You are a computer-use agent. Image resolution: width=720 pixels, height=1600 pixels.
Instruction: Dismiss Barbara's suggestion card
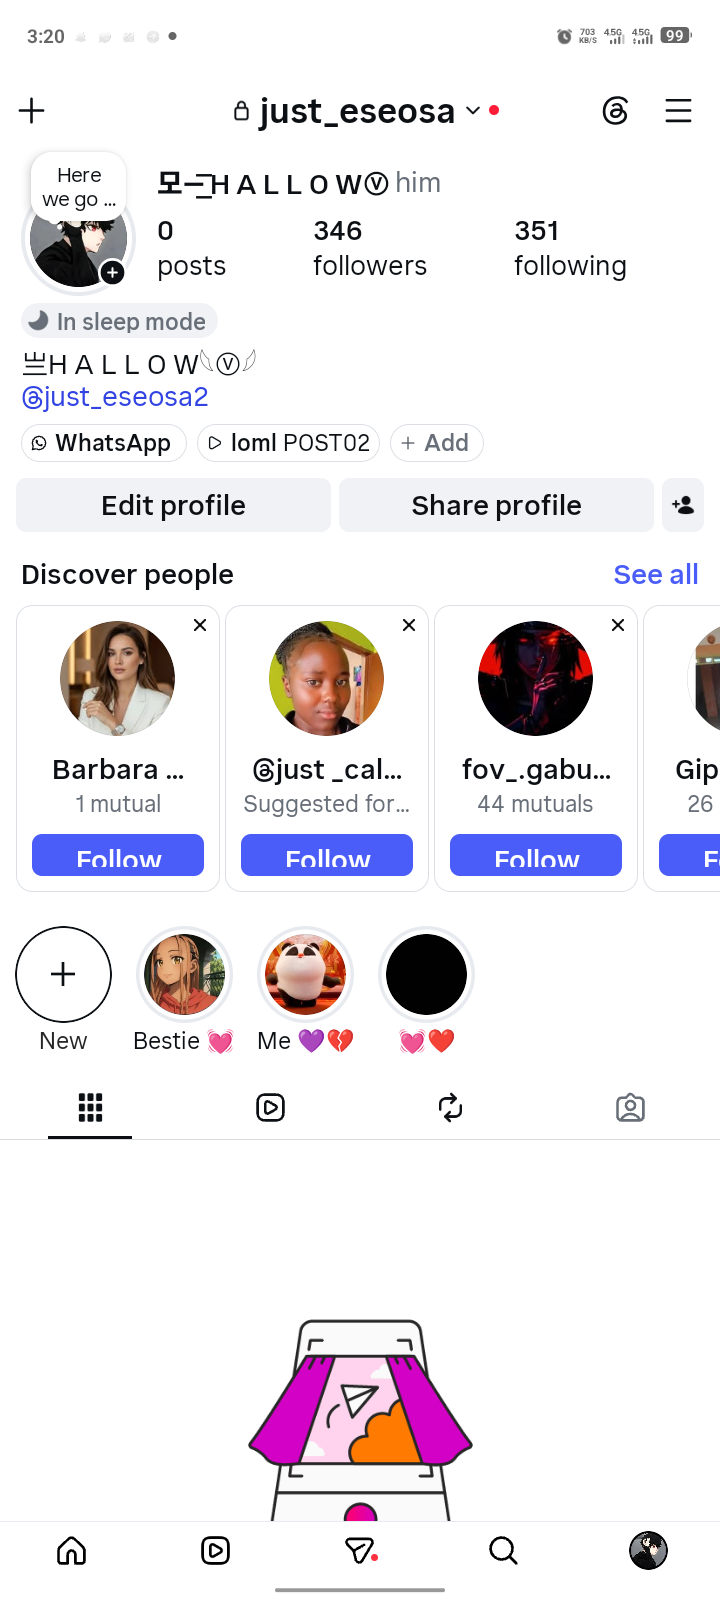coord(200,625)
